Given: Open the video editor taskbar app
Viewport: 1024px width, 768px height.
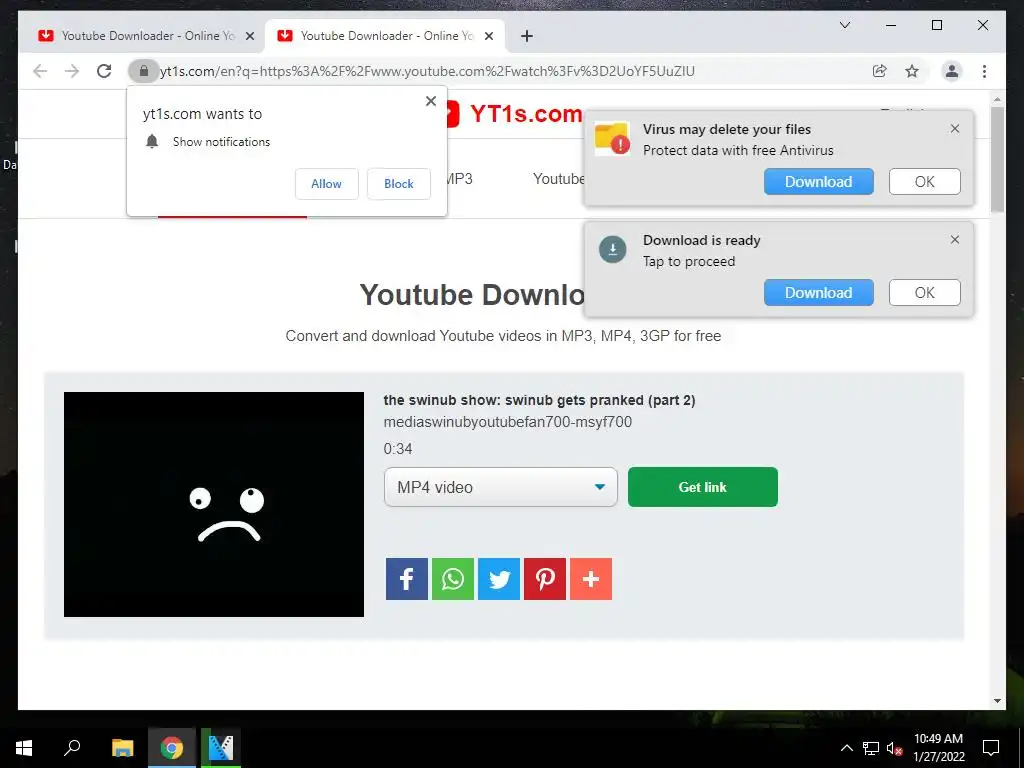Looking at the screenshot, I should point(221,748).
